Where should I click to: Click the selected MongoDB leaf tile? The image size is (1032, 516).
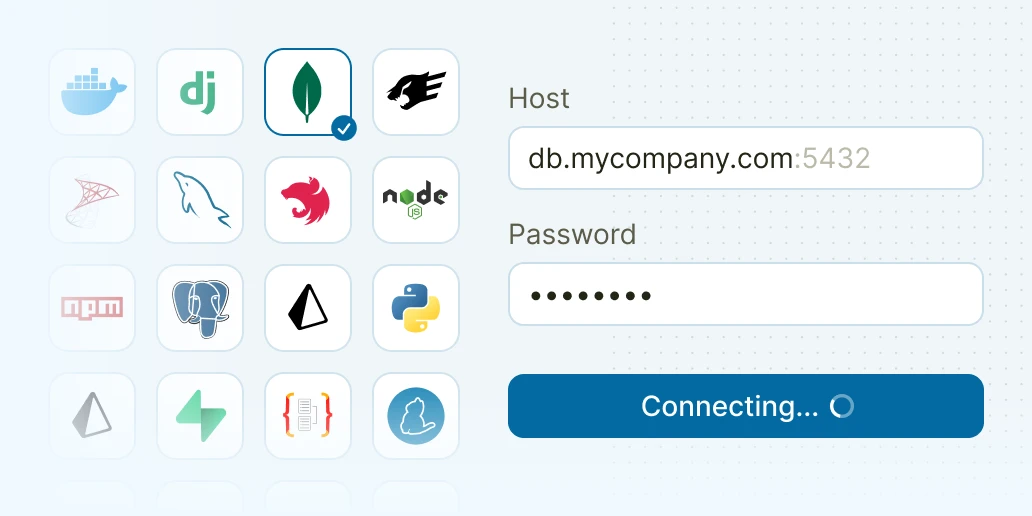(308, 92)
